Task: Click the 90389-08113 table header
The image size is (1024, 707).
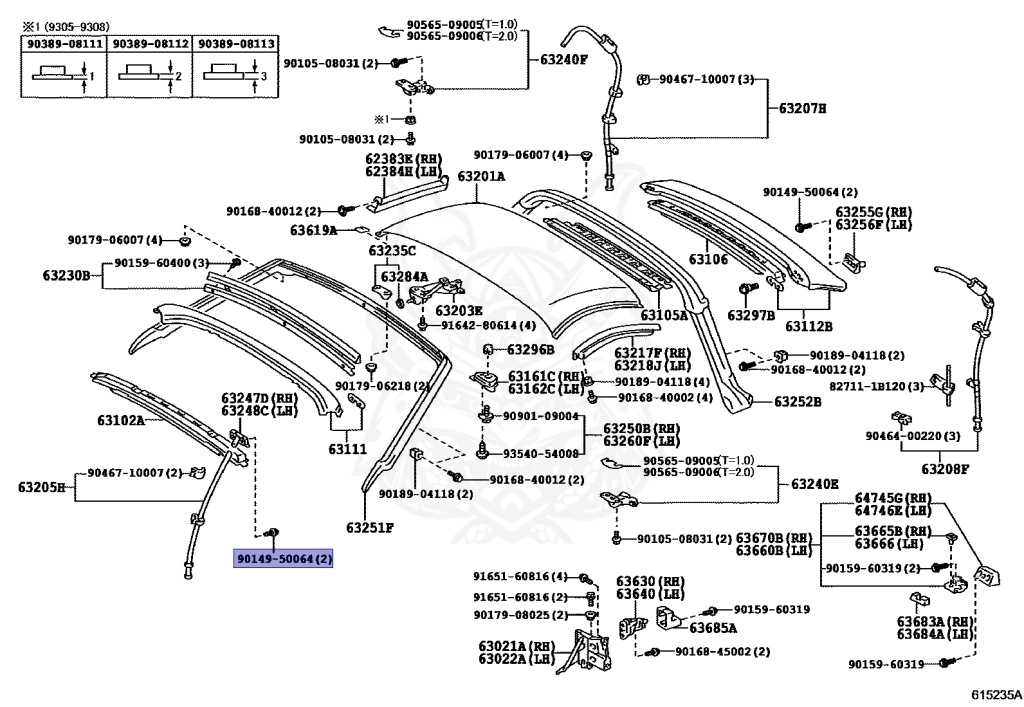Action: point(236,44)
